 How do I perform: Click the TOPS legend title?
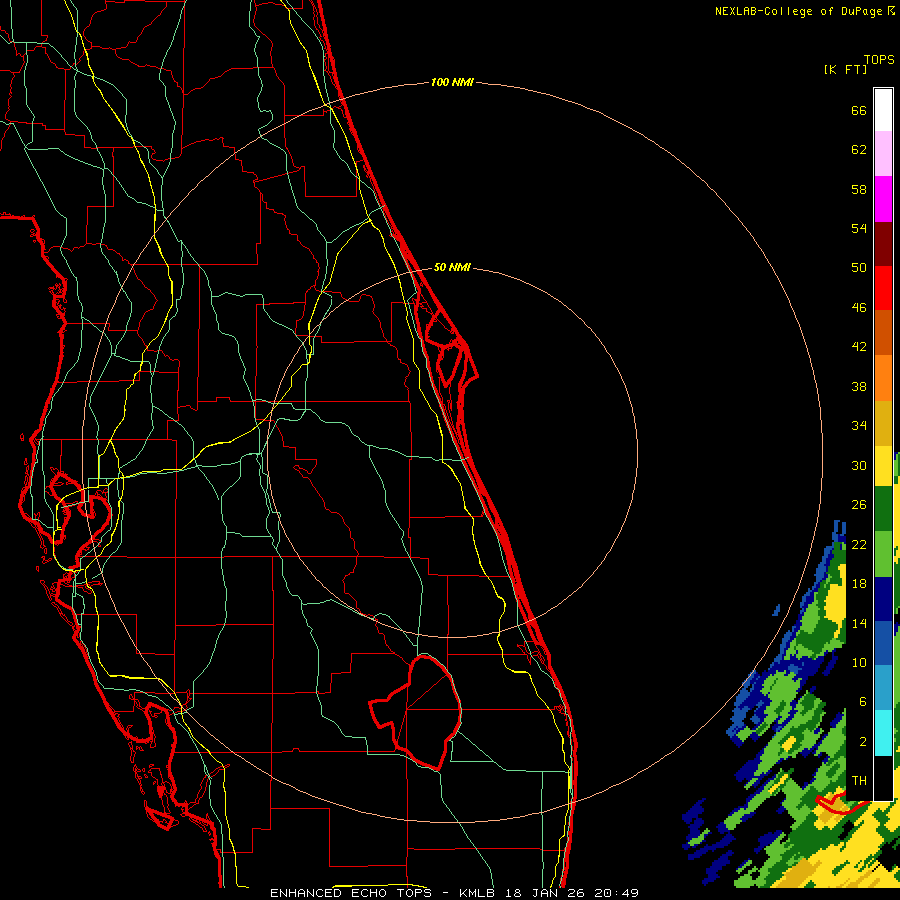coord(879,59)
